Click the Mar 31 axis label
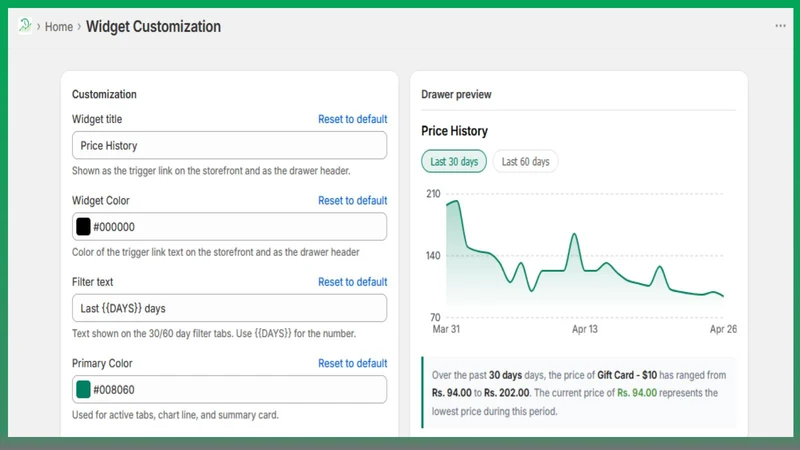This screenshot has height=450, width=800. tap(446, 329)
